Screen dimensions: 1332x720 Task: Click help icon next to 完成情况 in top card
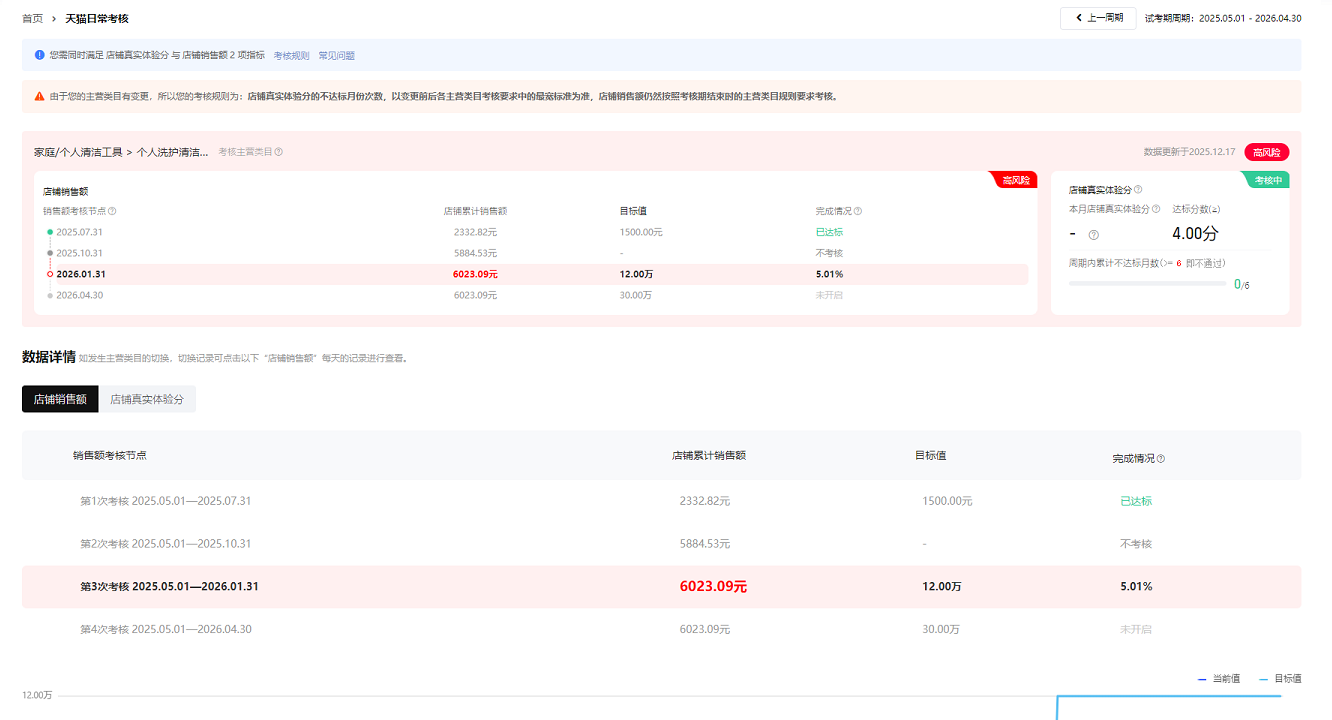tap(858, 211)
